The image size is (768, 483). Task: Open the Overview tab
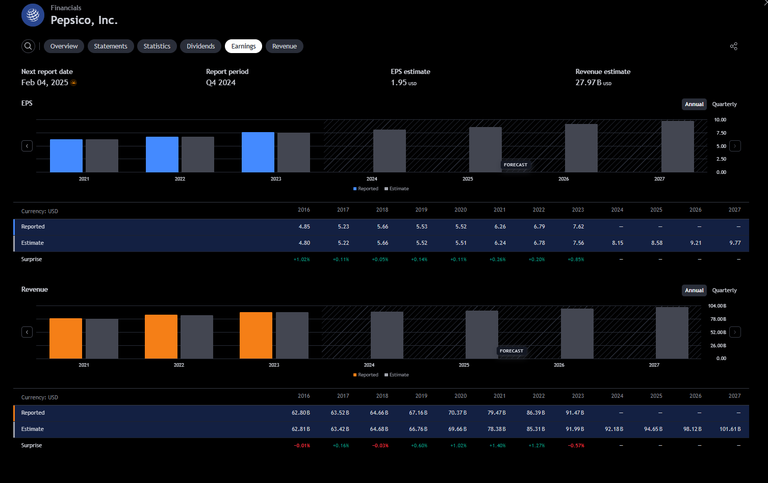click(x=64, y=46)
